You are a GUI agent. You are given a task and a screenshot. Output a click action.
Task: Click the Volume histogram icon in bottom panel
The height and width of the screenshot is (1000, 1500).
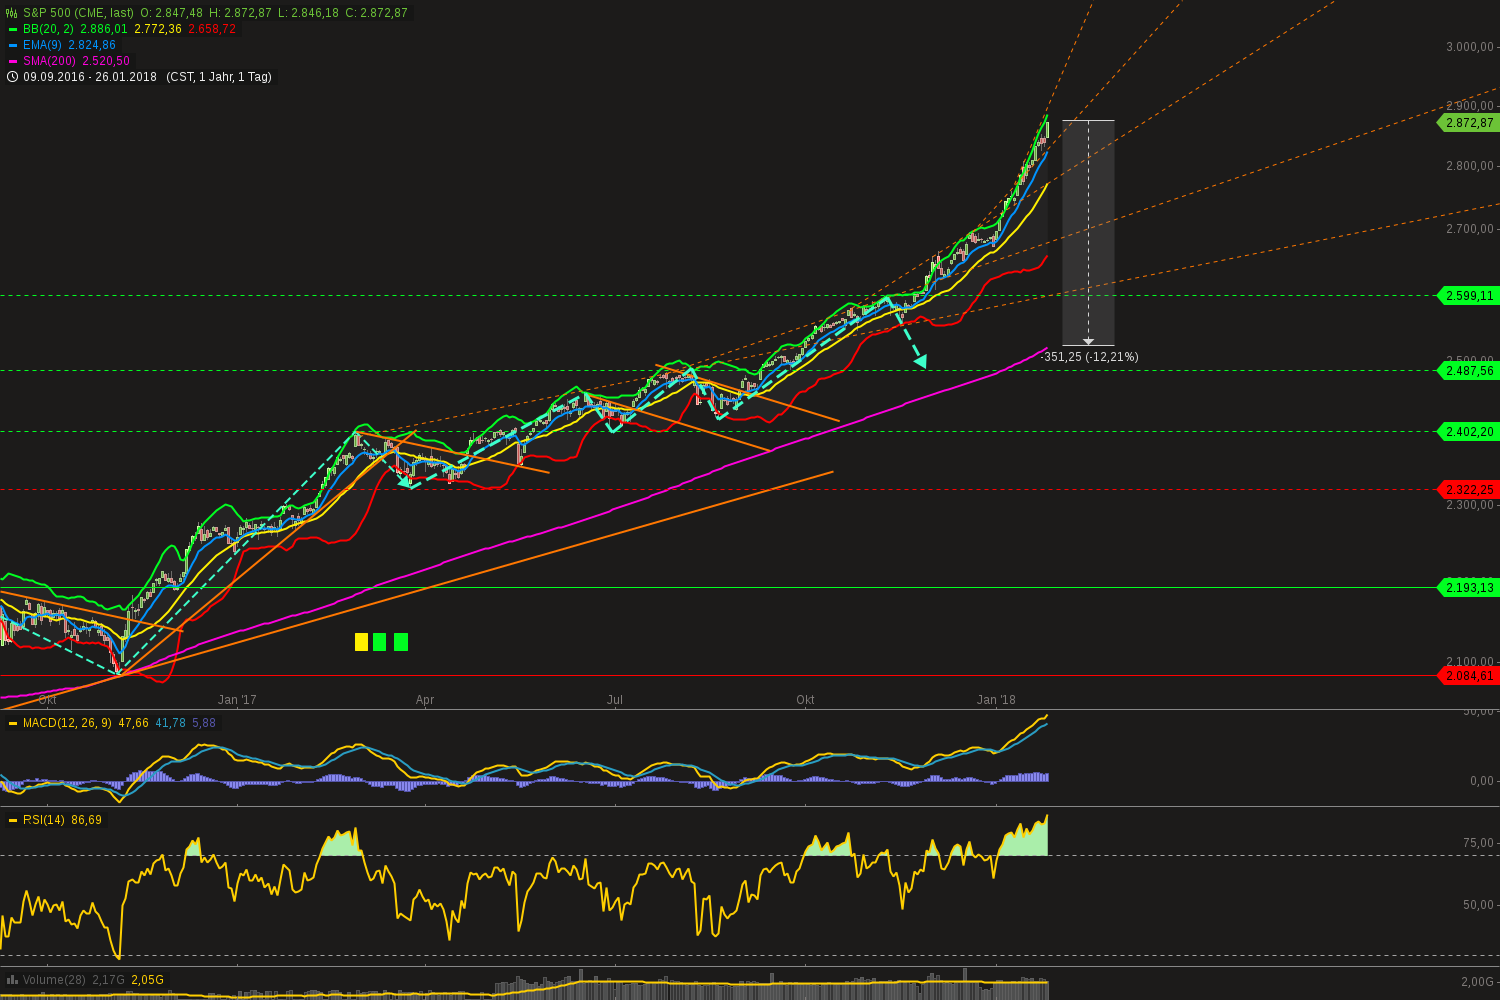click(x=10, y=980)
